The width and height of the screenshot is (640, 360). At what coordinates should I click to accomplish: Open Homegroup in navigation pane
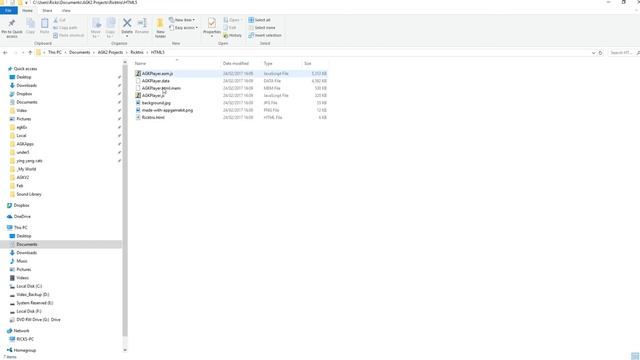pyautogui.click(x=24, y=350)
